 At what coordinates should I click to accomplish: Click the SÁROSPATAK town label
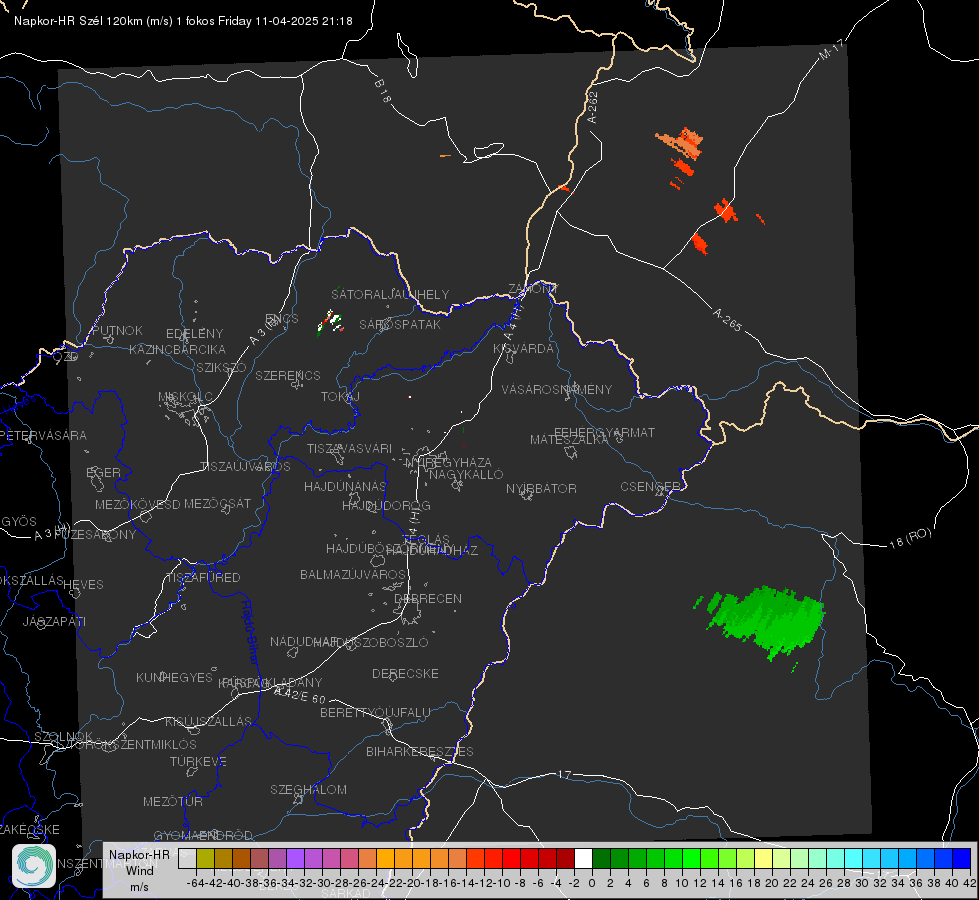[400, 324]
